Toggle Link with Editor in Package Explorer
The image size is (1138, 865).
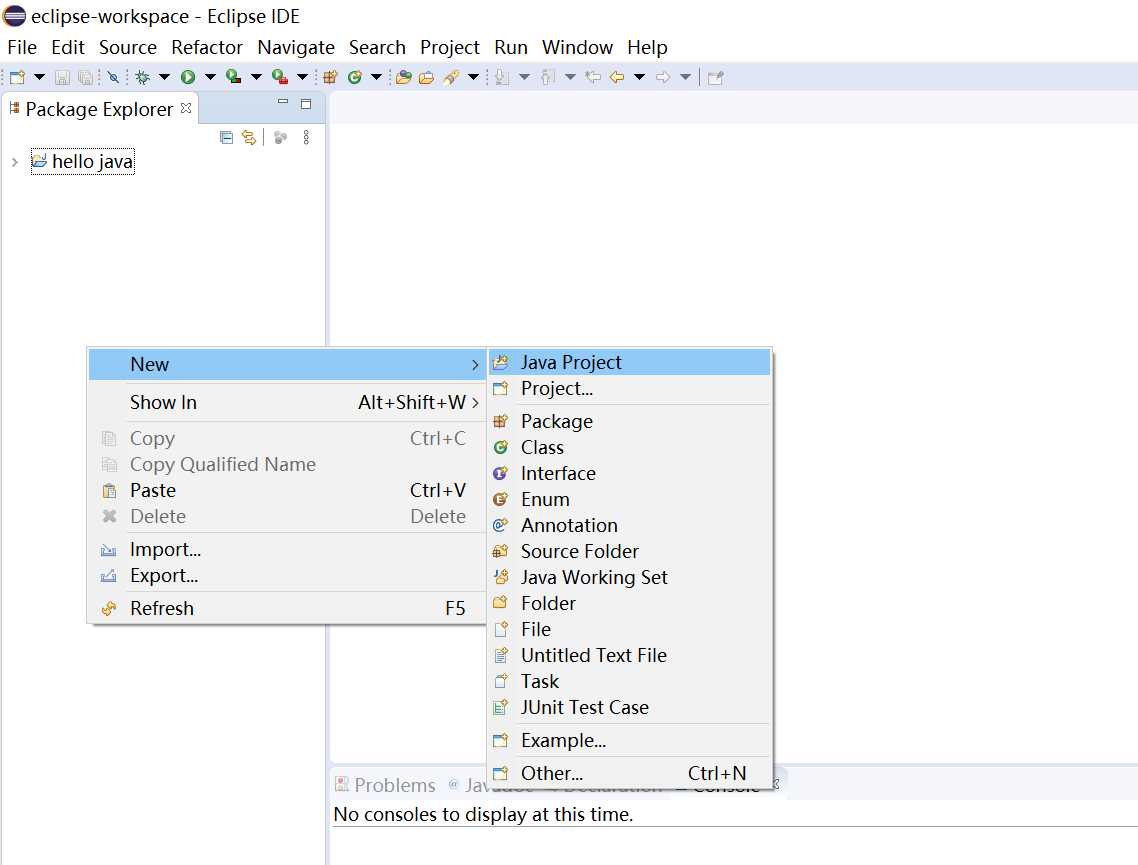[249, 137]
